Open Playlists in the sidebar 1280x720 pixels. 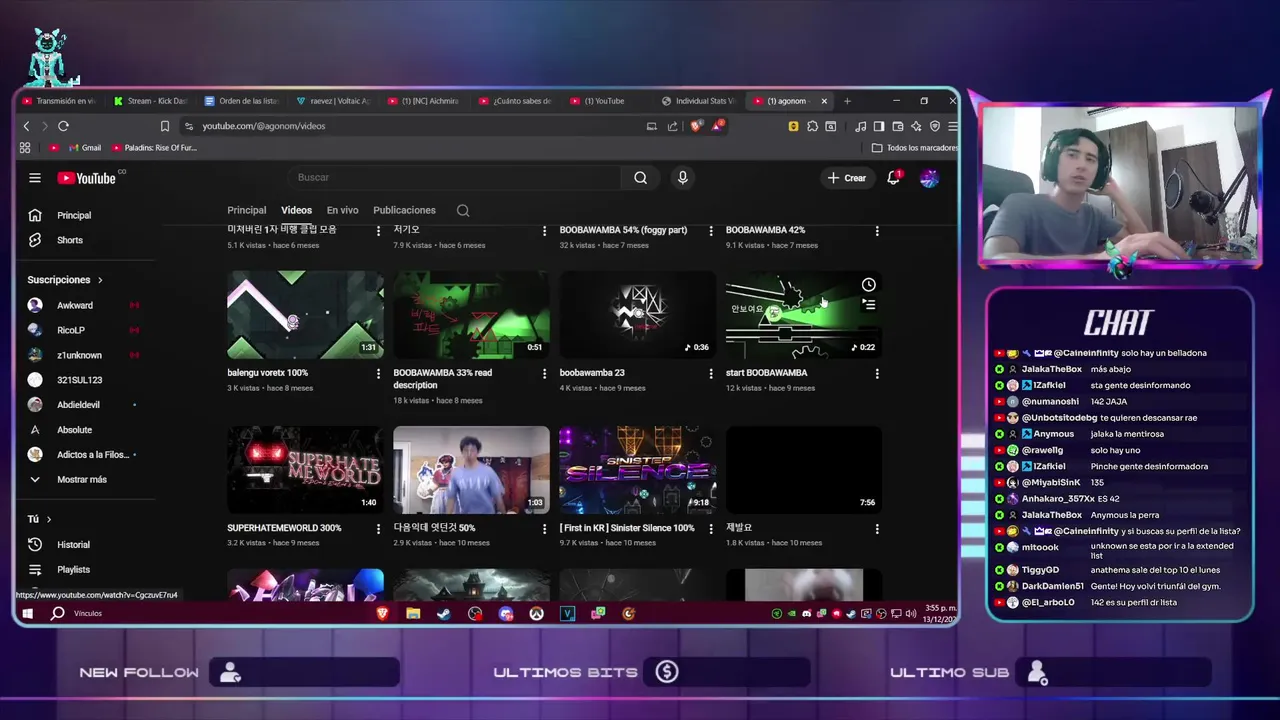(73, 570)
